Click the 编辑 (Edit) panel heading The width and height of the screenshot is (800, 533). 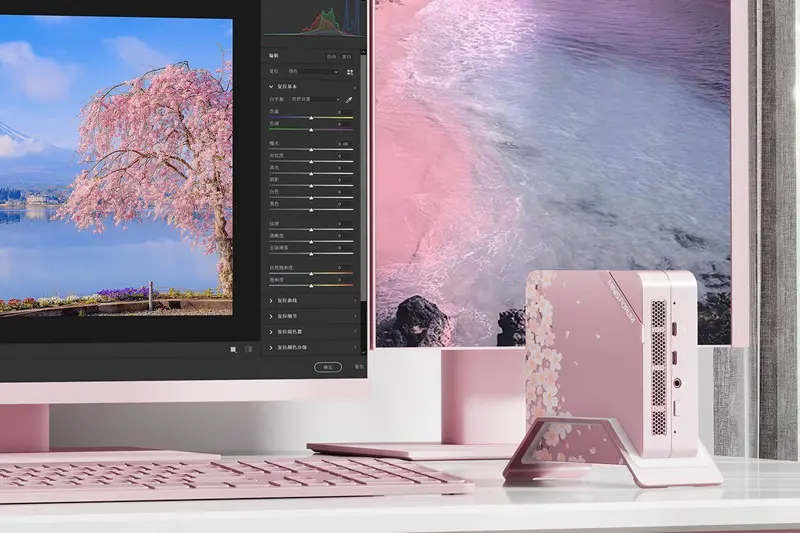(x=274, y=56)
